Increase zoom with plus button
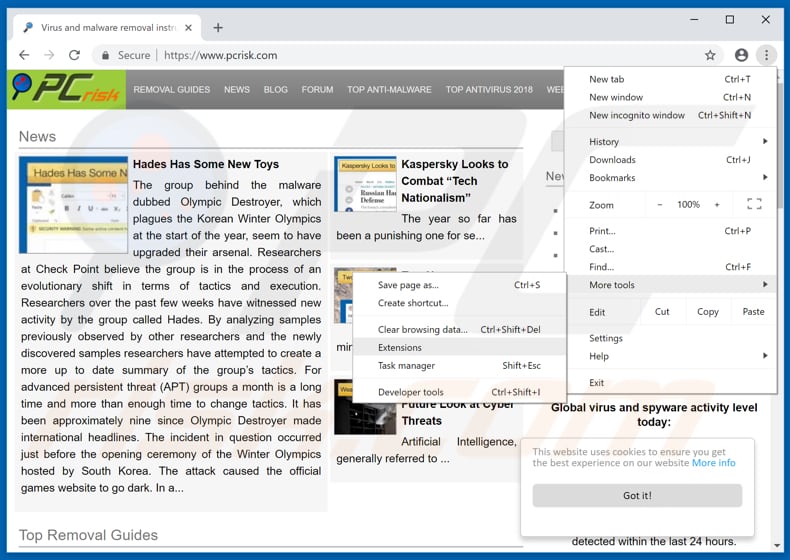Viewport: 790px width, 560px height. click(x=717, y=204)
